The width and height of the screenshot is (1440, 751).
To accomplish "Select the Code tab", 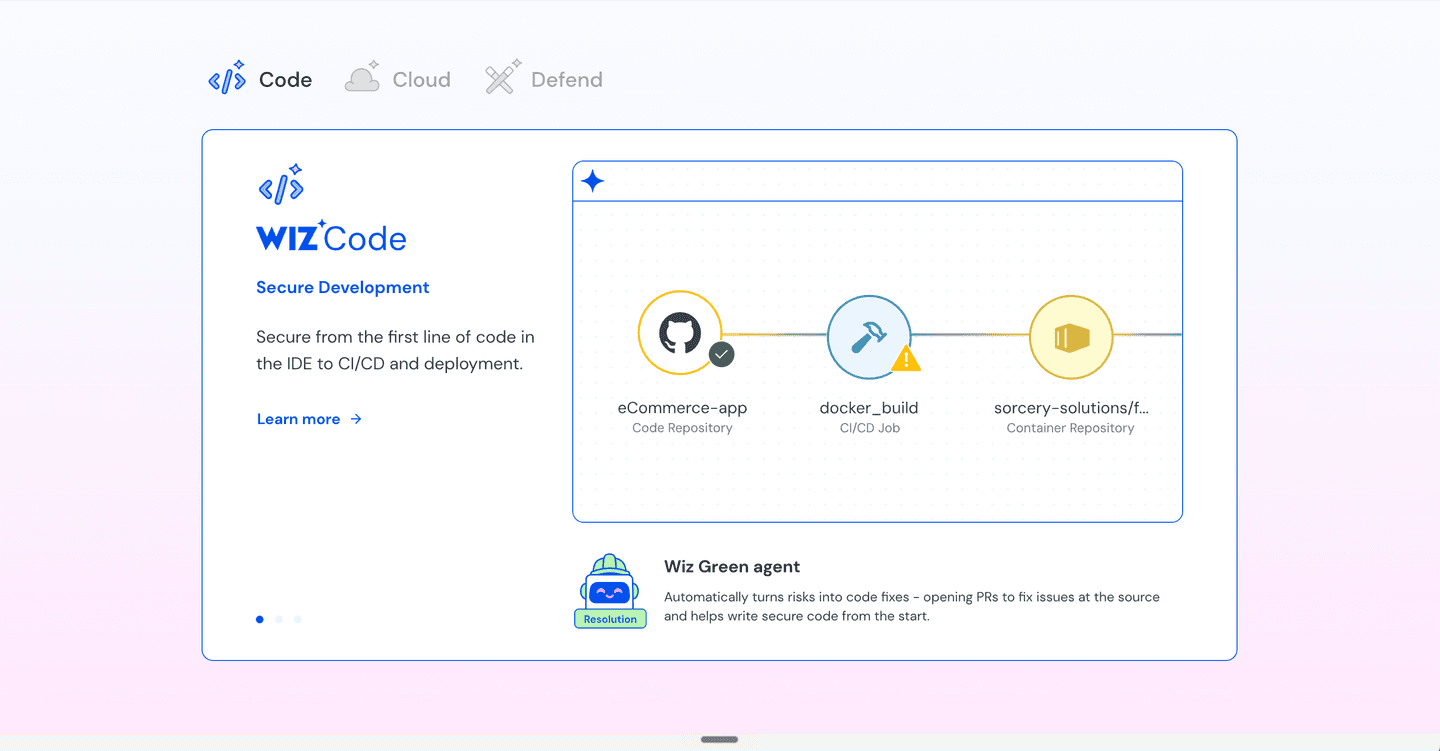I will click(x=260, y=79).
